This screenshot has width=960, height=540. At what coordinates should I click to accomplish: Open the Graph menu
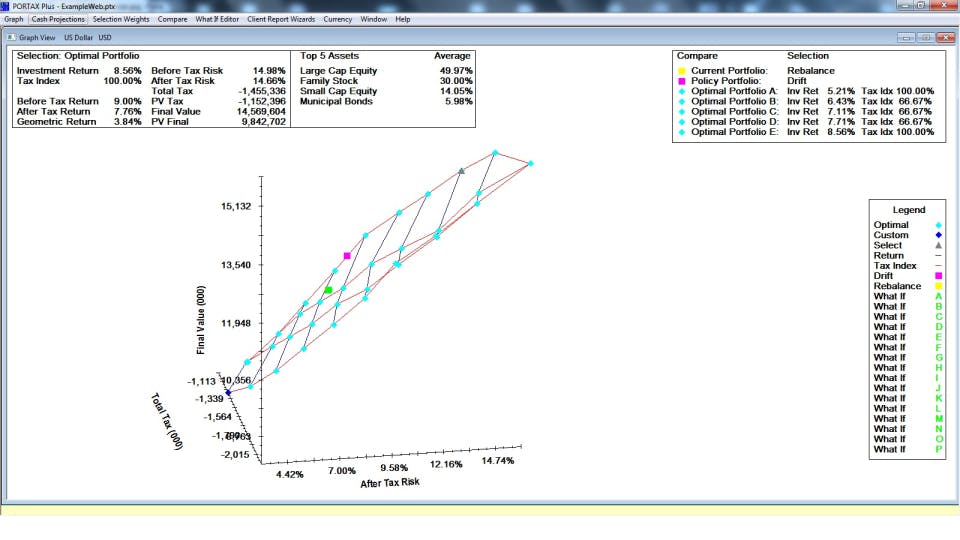(x=13, y=19)
